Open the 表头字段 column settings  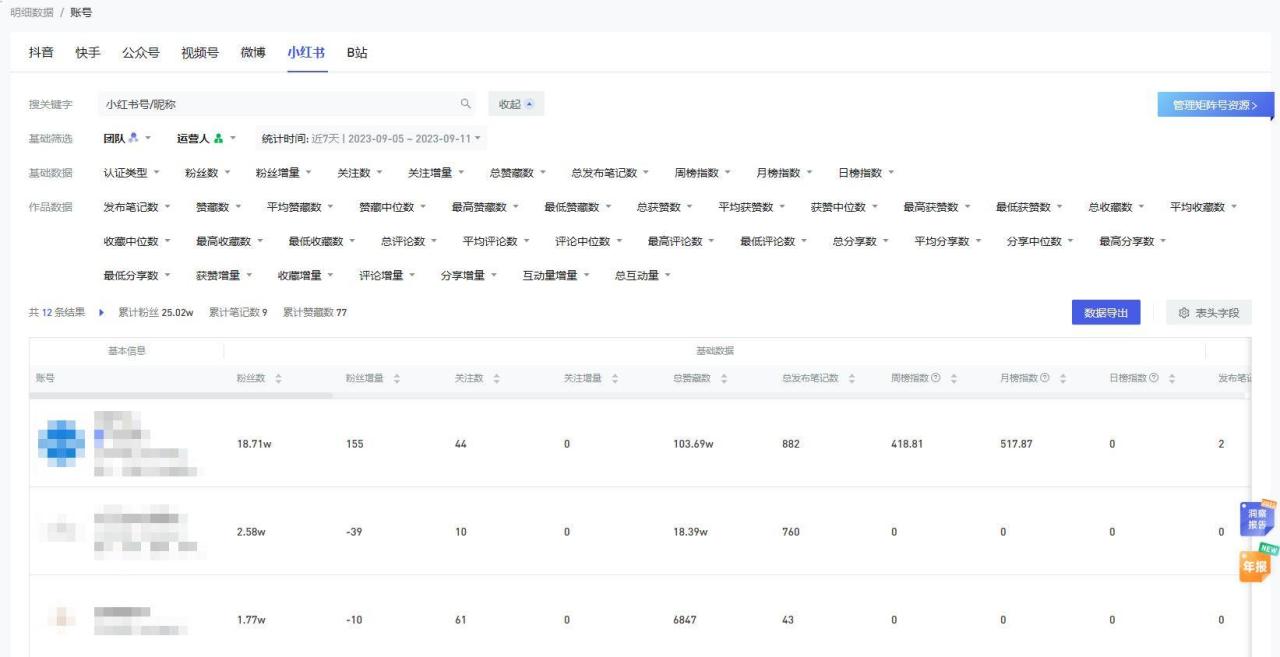[1207, 313]
